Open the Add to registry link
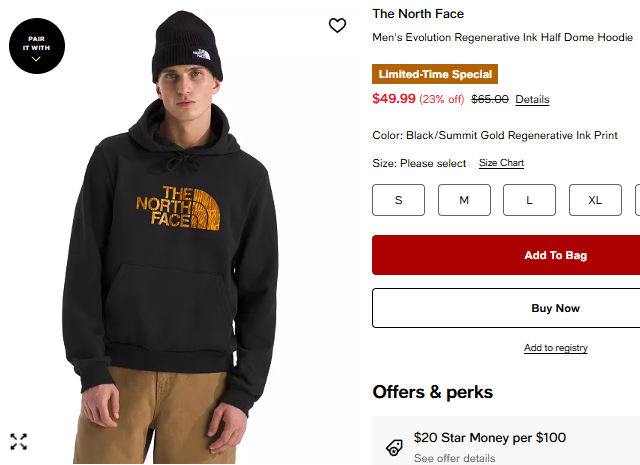Viewport: 640px width, 465px height. click(556, 348)
